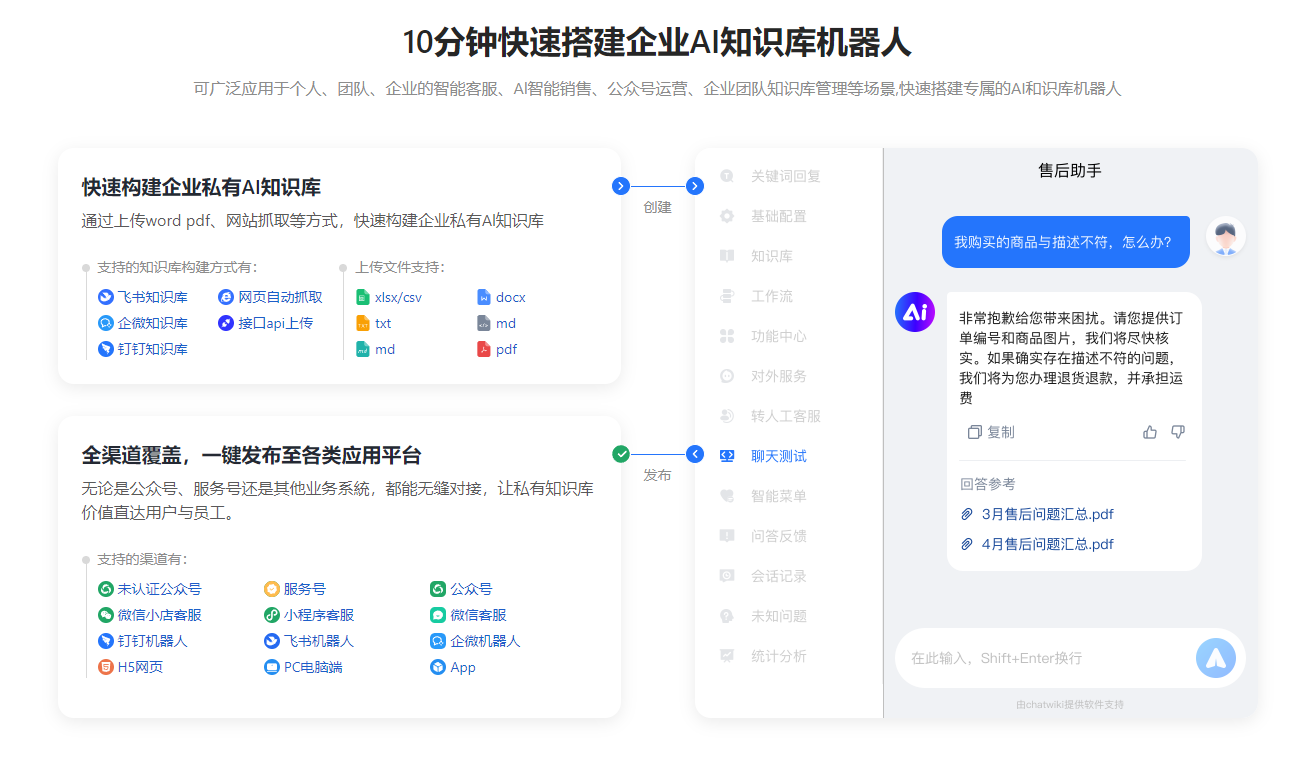Click the blue right-chevron next to 创建

pyautogui.click(x=621, y=186)
